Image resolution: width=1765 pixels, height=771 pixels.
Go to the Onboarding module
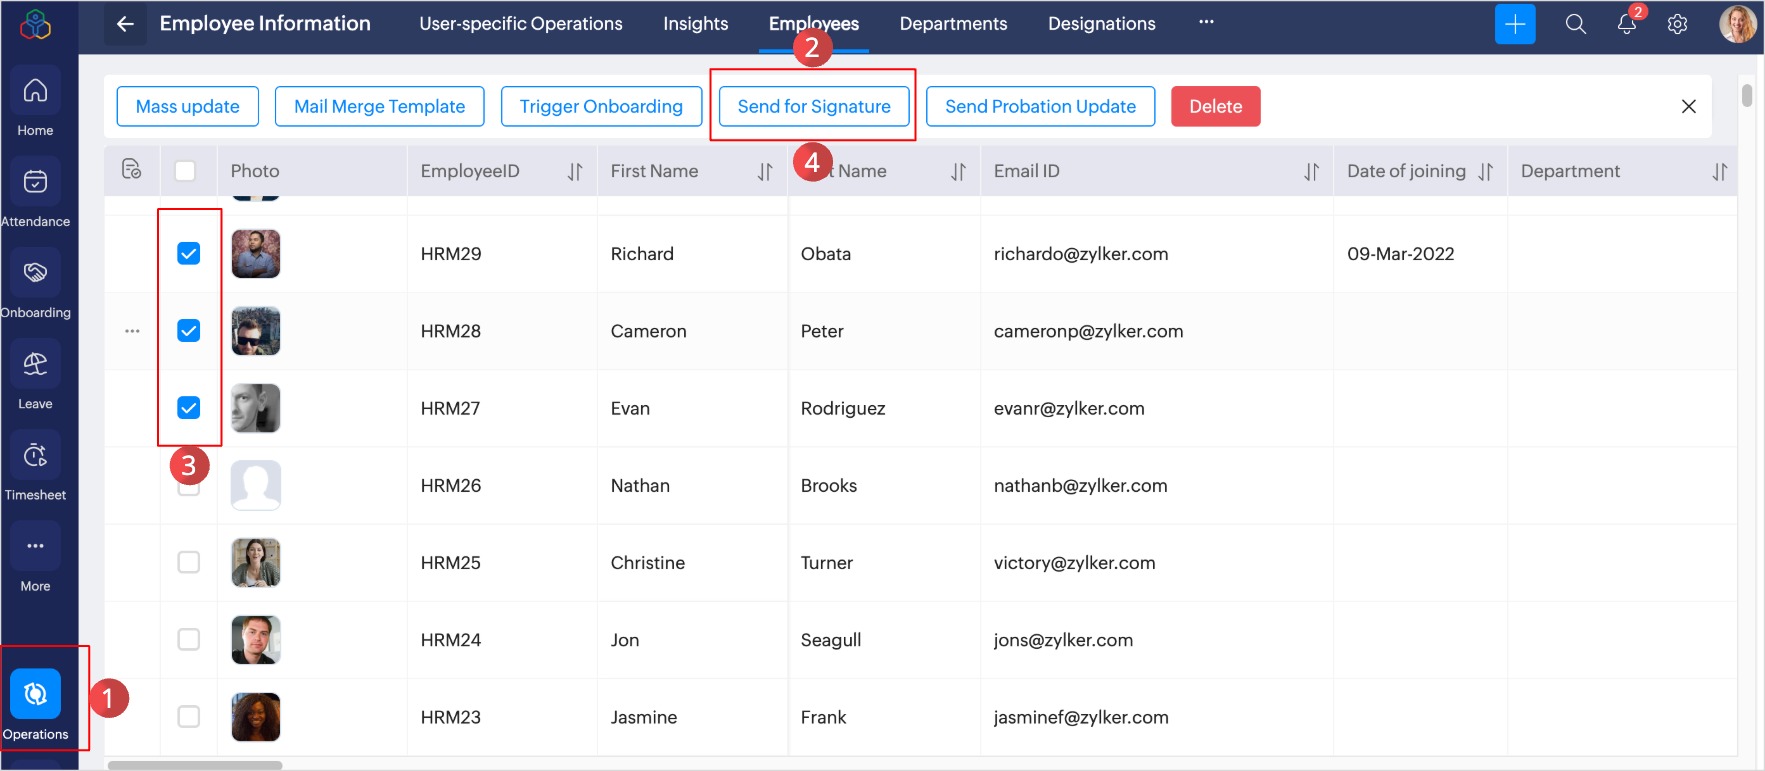coord(35,274)
